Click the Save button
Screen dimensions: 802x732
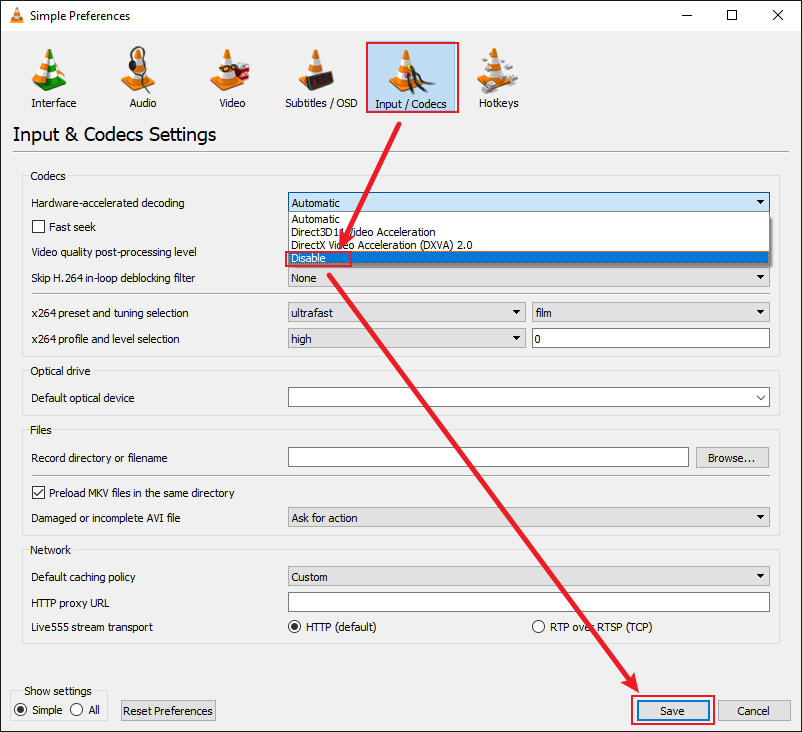[672, 710]
